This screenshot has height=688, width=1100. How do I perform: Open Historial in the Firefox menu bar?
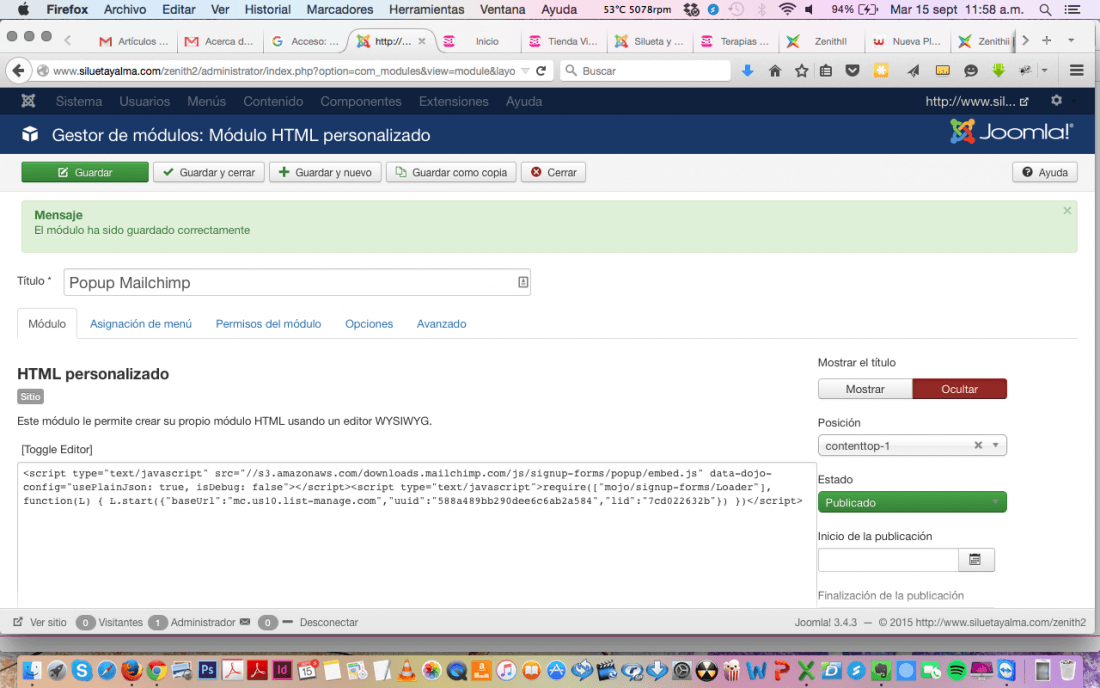[x=267, y=10]
